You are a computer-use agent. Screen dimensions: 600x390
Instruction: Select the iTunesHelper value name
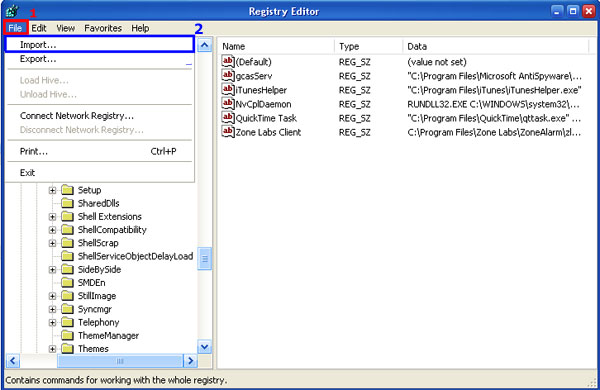coord(261,90)
